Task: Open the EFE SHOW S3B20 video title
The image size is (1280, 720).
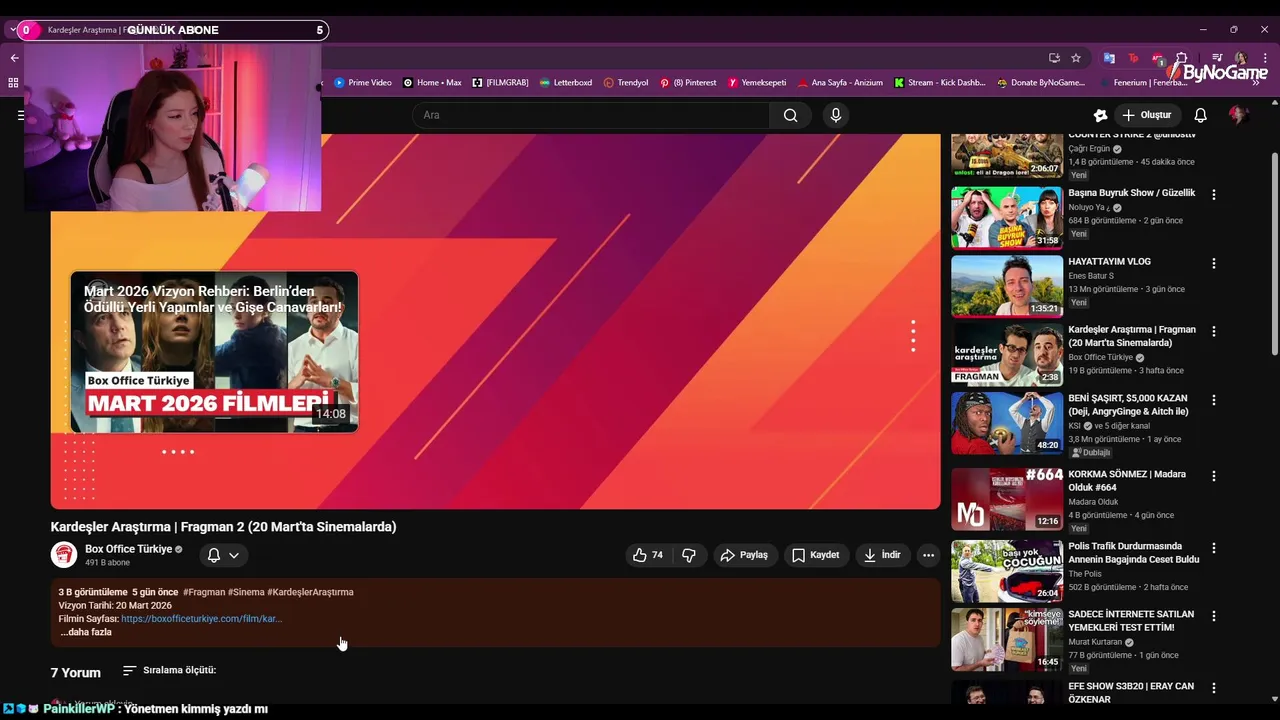Action: [x=1131, y=692]
